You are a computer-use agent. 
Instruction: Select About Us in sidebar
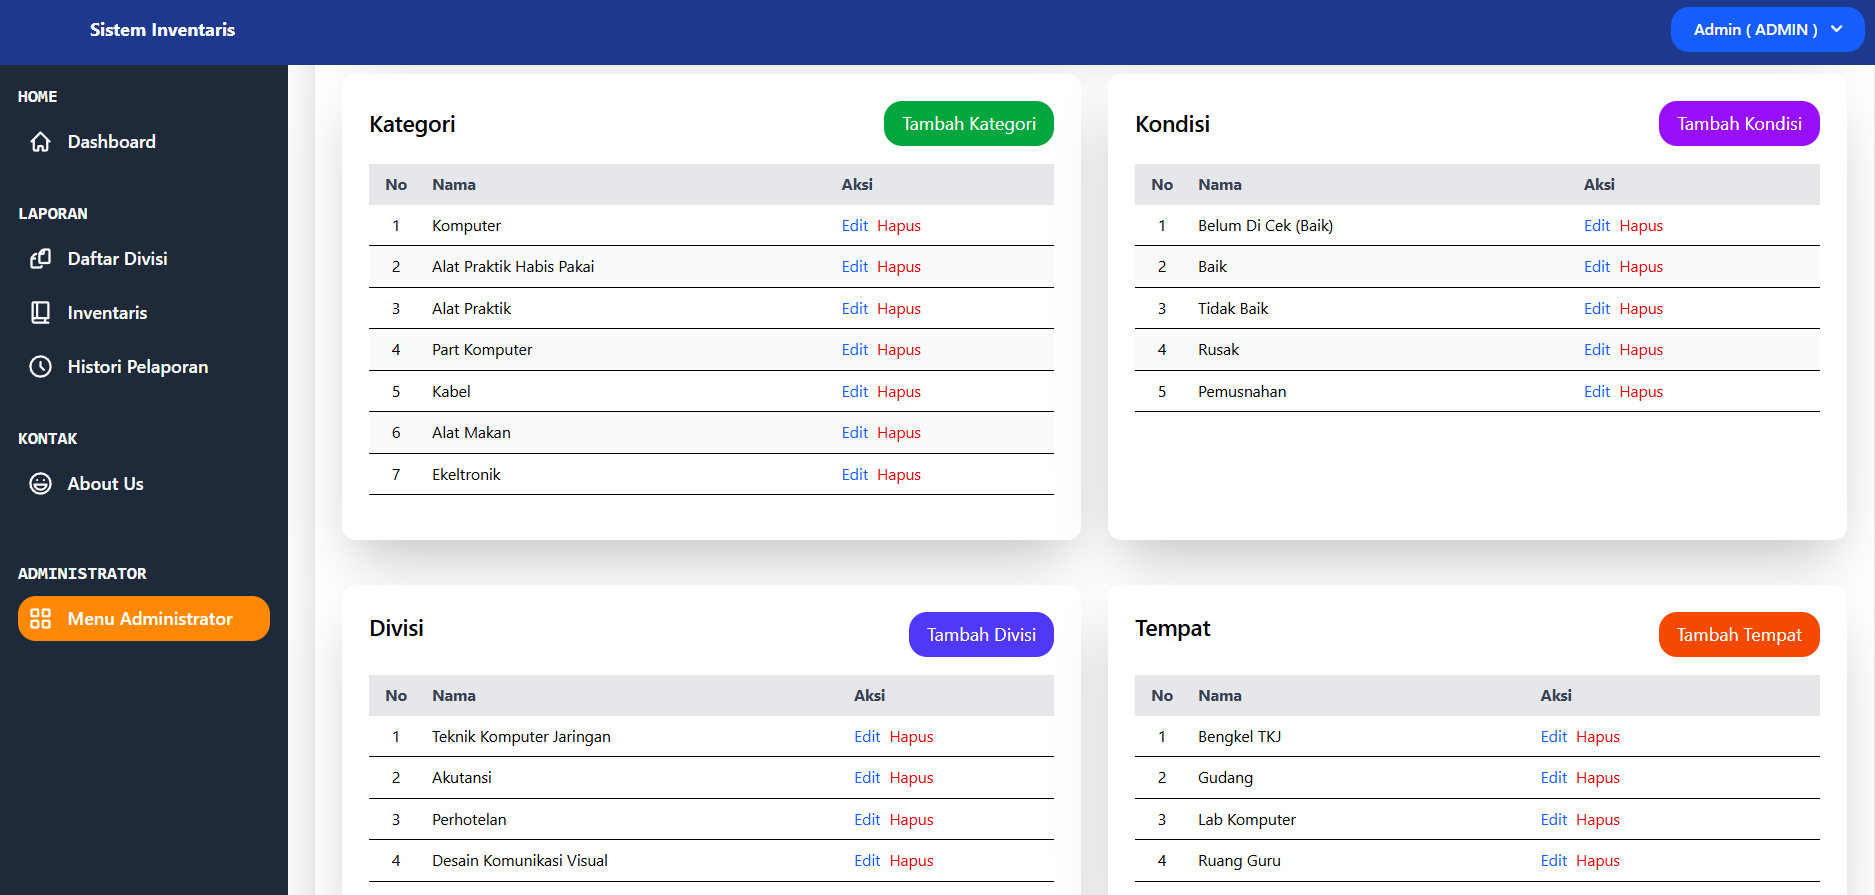coord(144,484)
